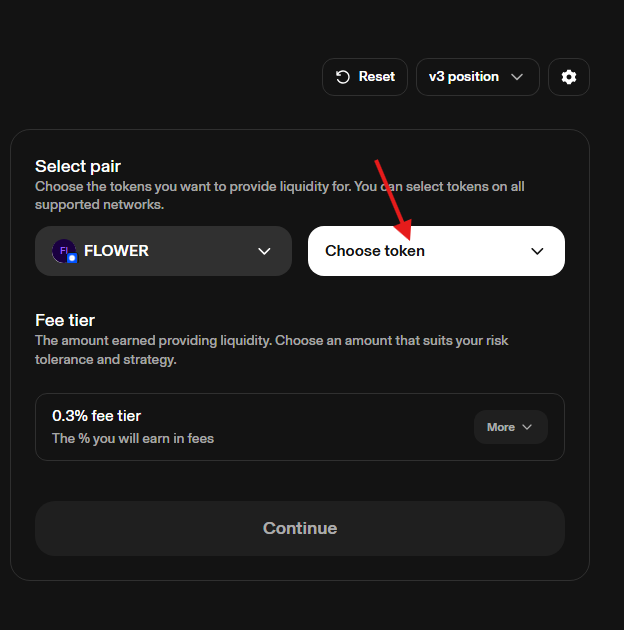The height and width of the screenshot is (630, 624).
Task: Expand fee options via More chevron
Action: pos(527,427)
